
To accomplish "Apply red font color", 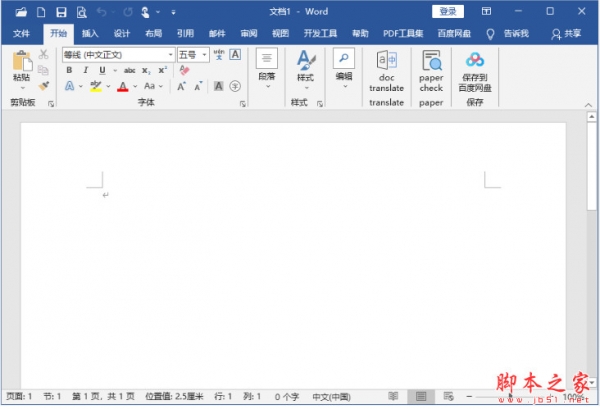I will pos(122,86).
